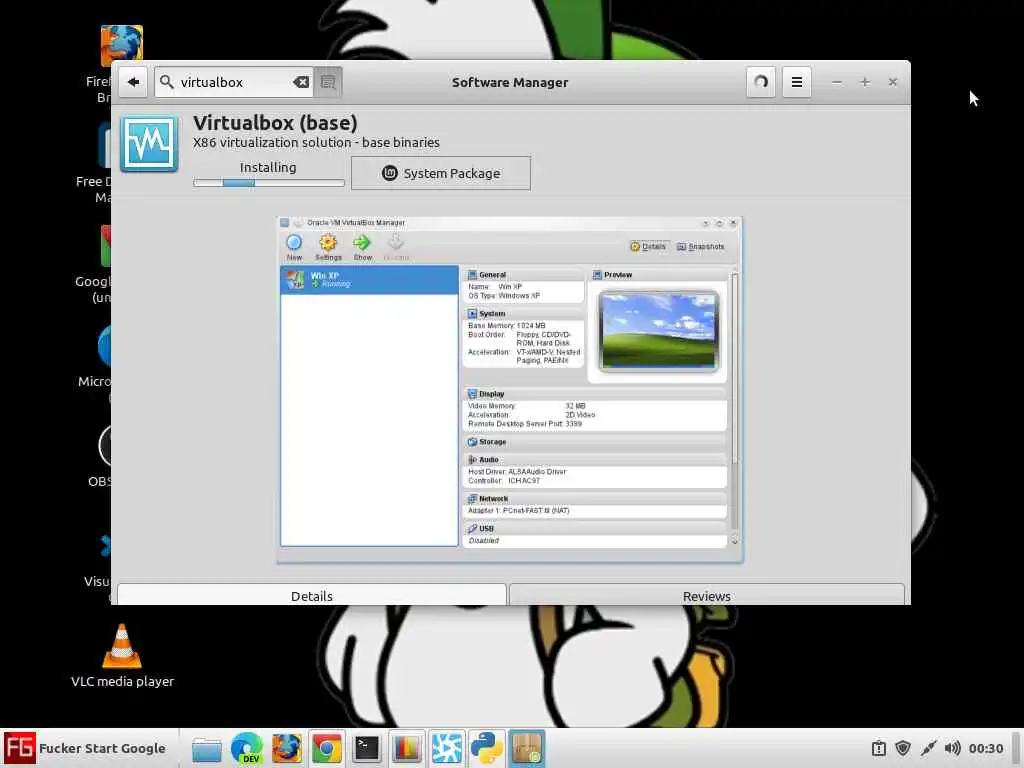Open the colorful bars app in taskbar
The height and width of the screenshot is (768, 1024).
point(406,748)
